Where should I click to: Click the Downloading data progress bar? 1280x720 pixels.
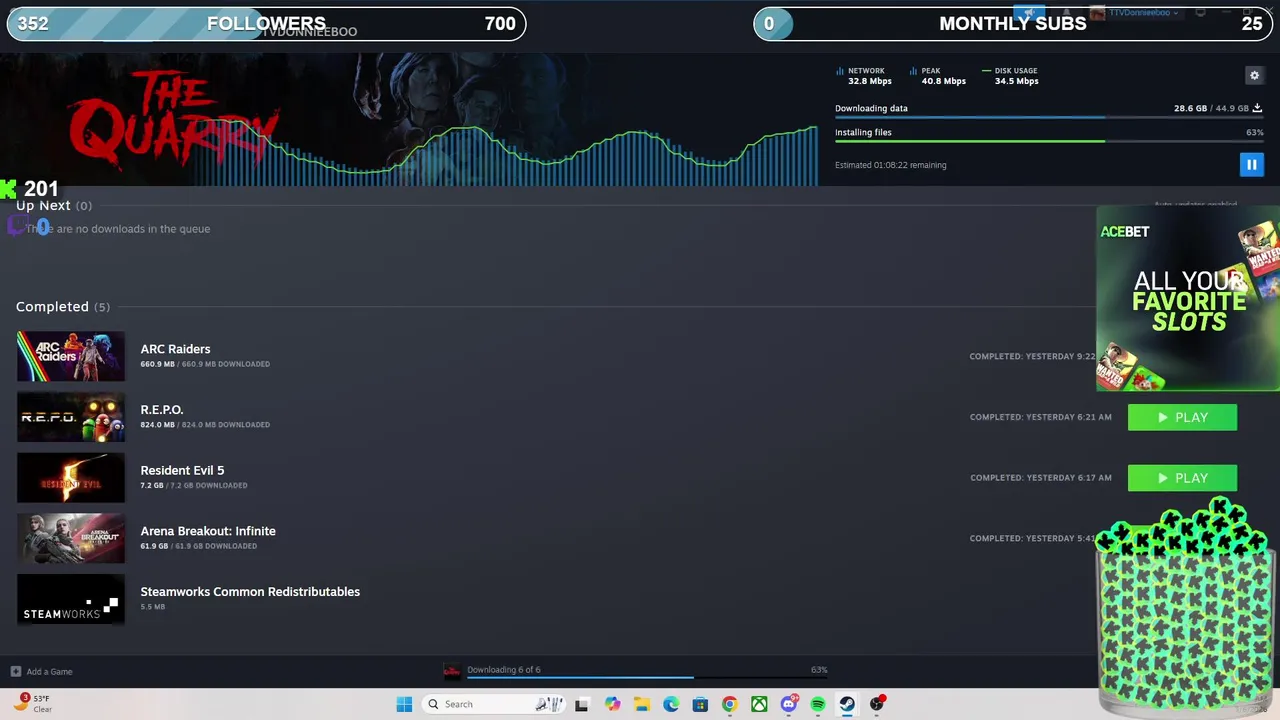tap(1049, 118)
